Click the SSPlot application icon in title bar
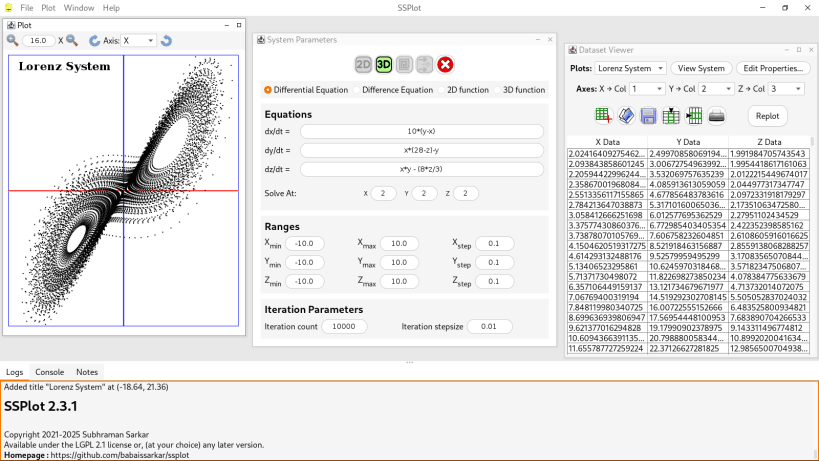The height and width of the screenshot is (461, 819). click(8, 8)
